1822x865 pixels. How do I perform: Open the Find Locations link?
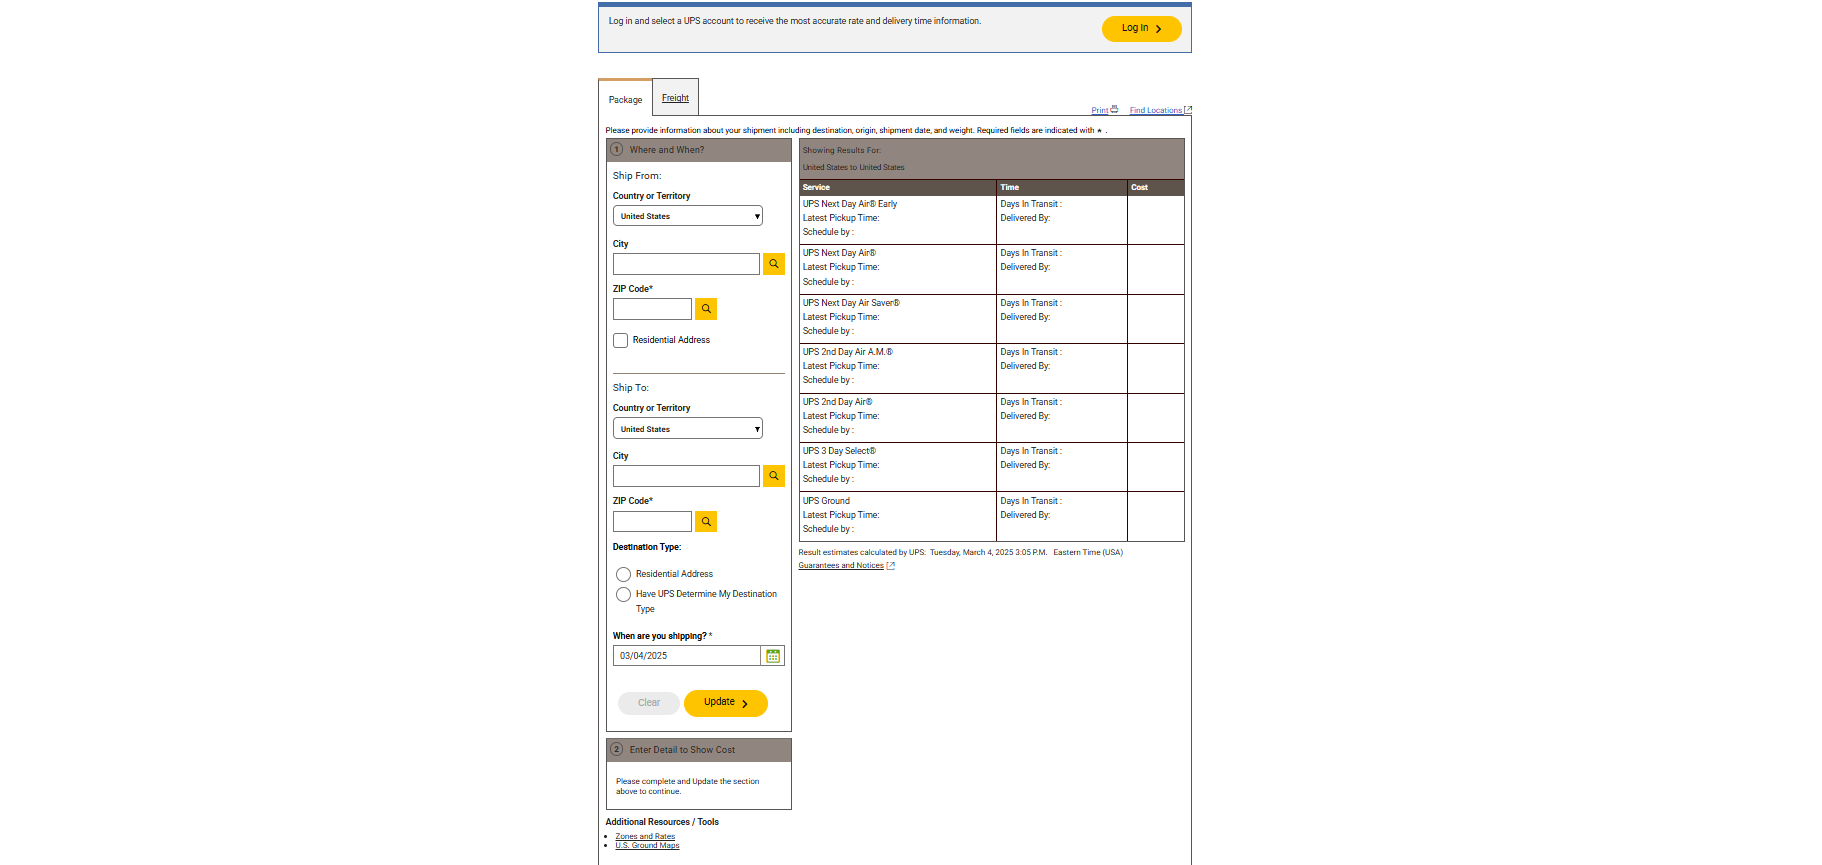1160,110
